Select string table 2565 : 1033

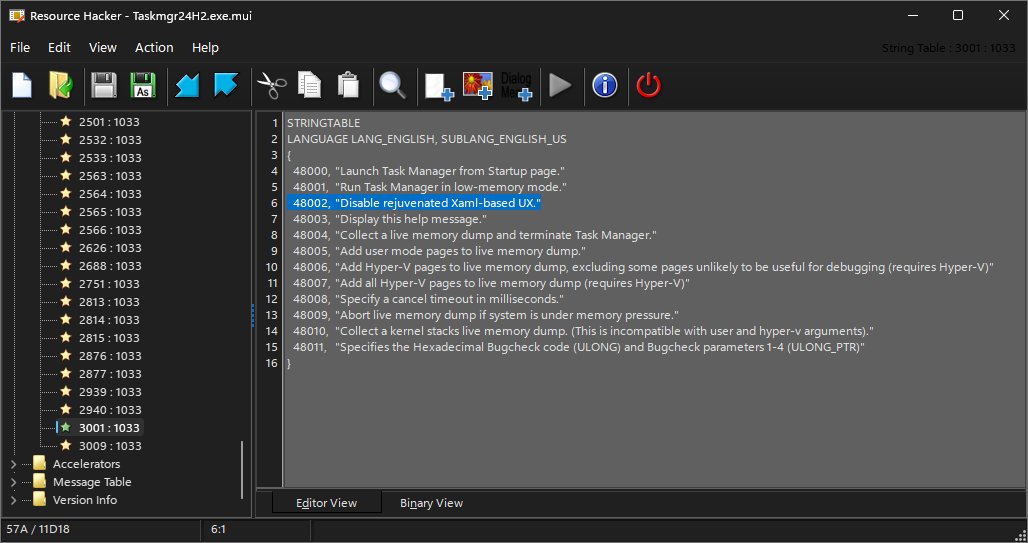click(109, 212)
